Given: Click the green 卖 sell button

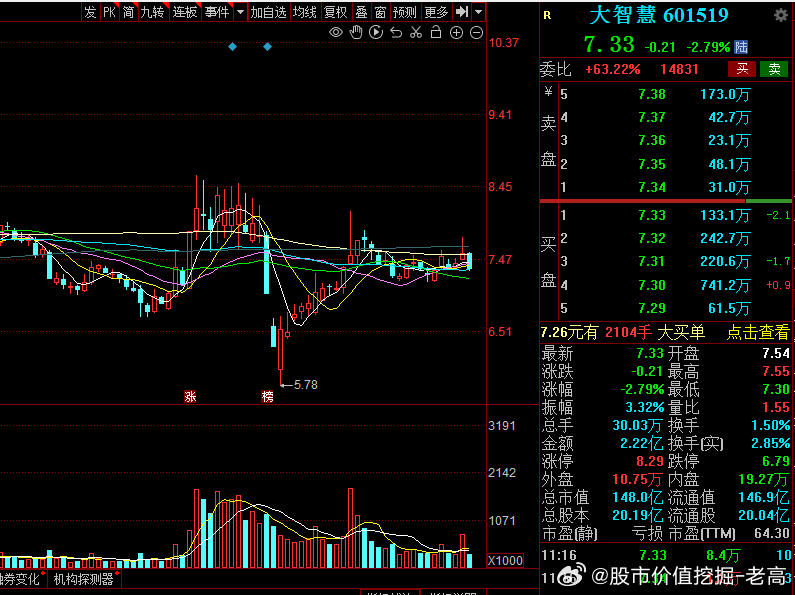Looking at the screenshot, I should (x=774, y=69).
